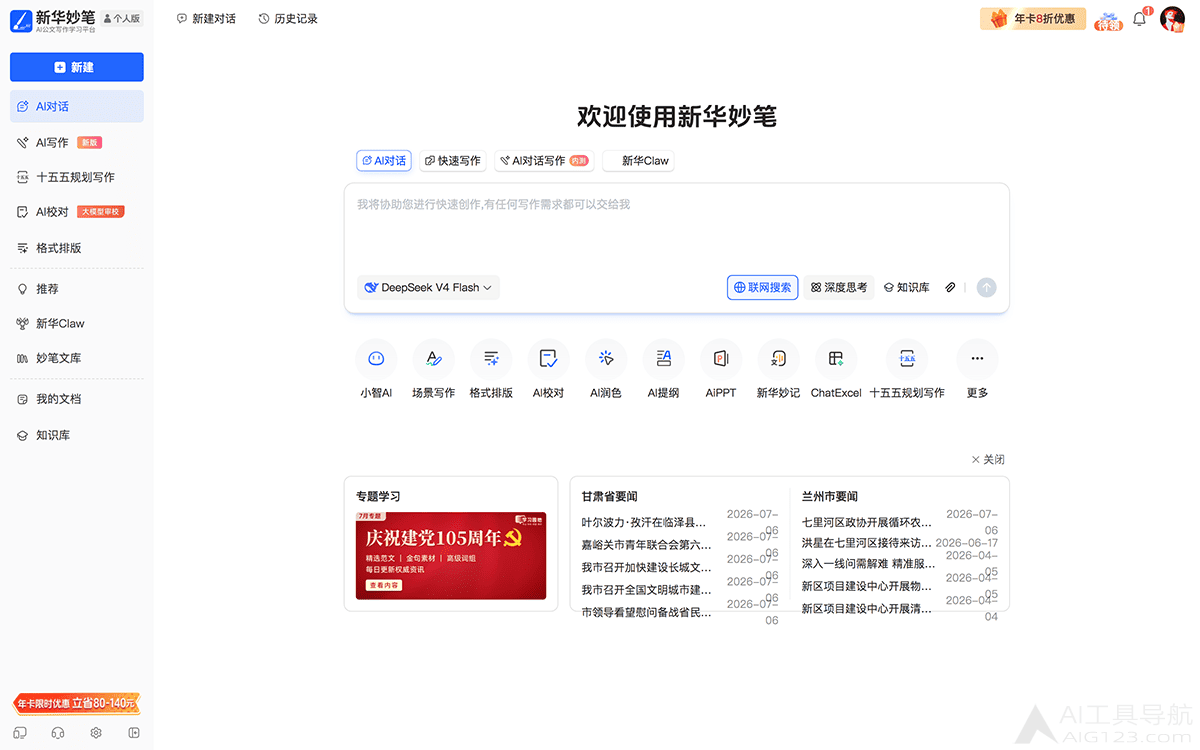Open 历史记录 in the top bar

point(288,19)
